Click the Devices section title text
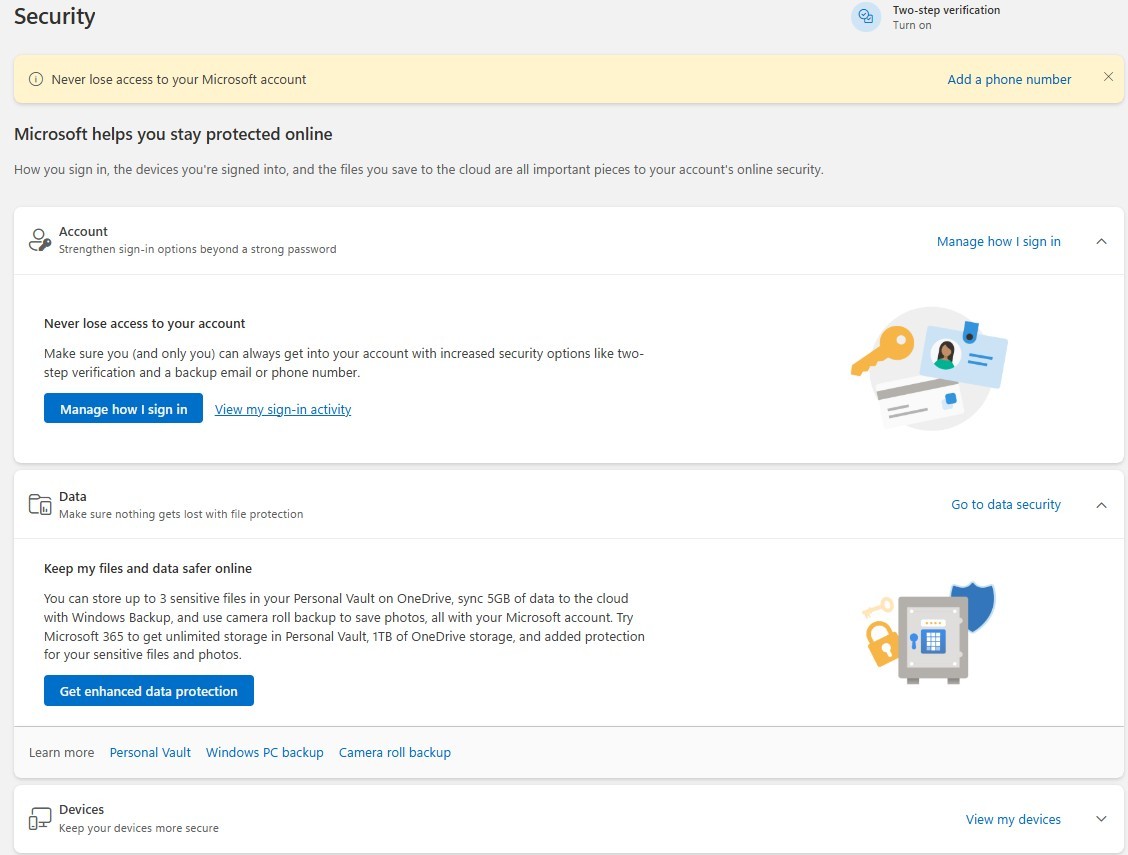Image resolution: width=1128 pixels, height=855 pixels. point(81,810)
